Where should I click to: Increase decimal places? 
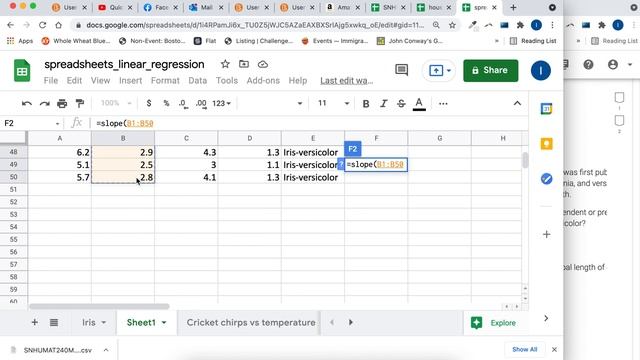click(201, 104)
